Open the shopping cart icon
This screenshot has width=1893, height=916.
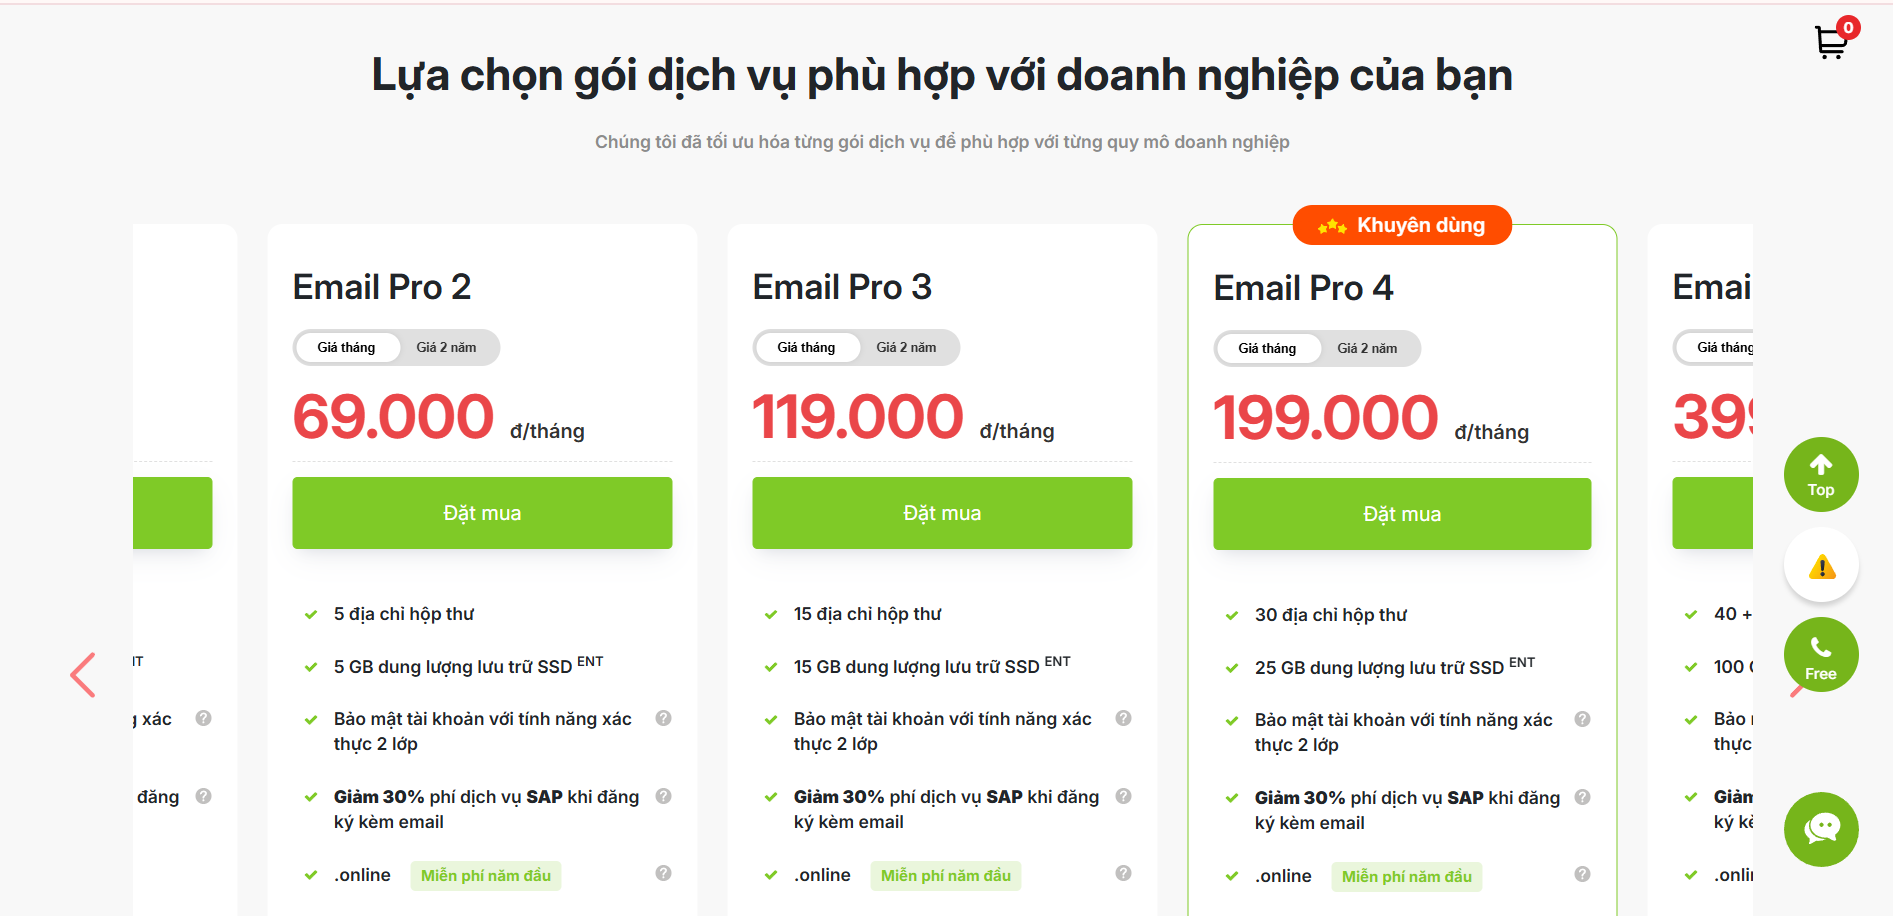[1832, 41]
